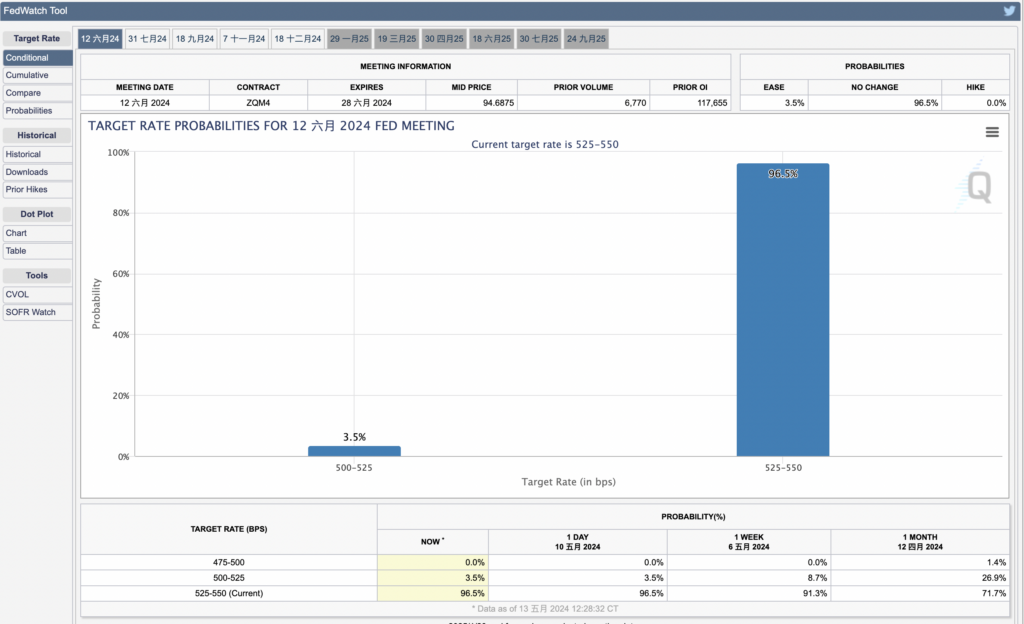
Task: Open the Twitter bird icon
Action: 1009,10
